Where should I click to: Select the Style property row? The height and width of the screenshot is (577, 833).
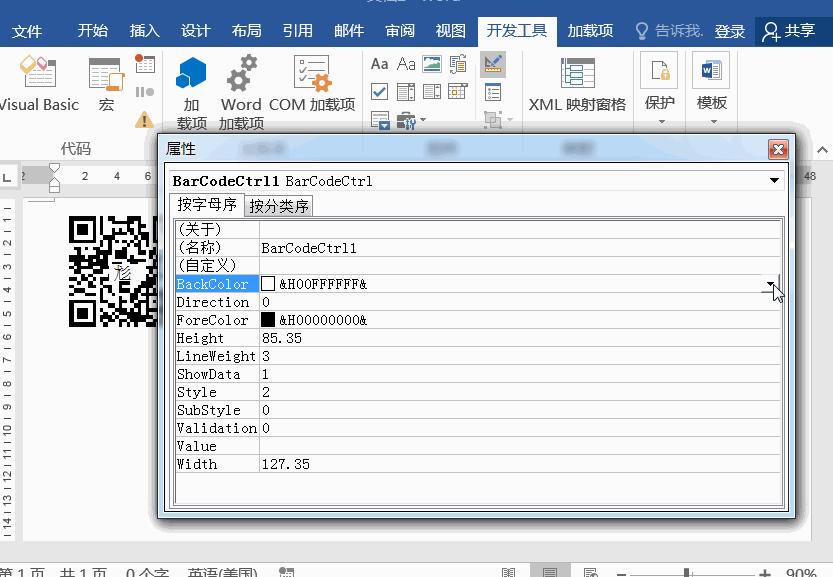[478, 392]
